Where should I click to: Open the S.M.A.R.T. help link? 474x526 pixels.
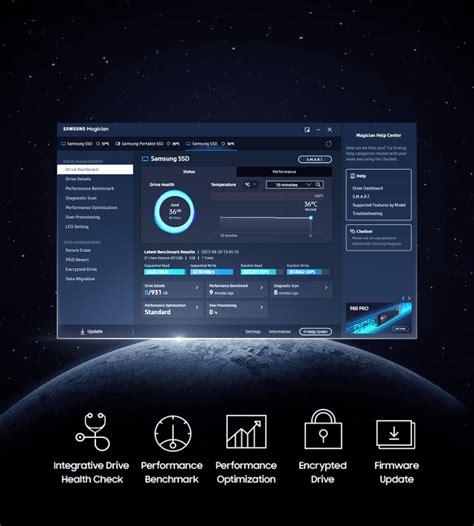[361, 197]
